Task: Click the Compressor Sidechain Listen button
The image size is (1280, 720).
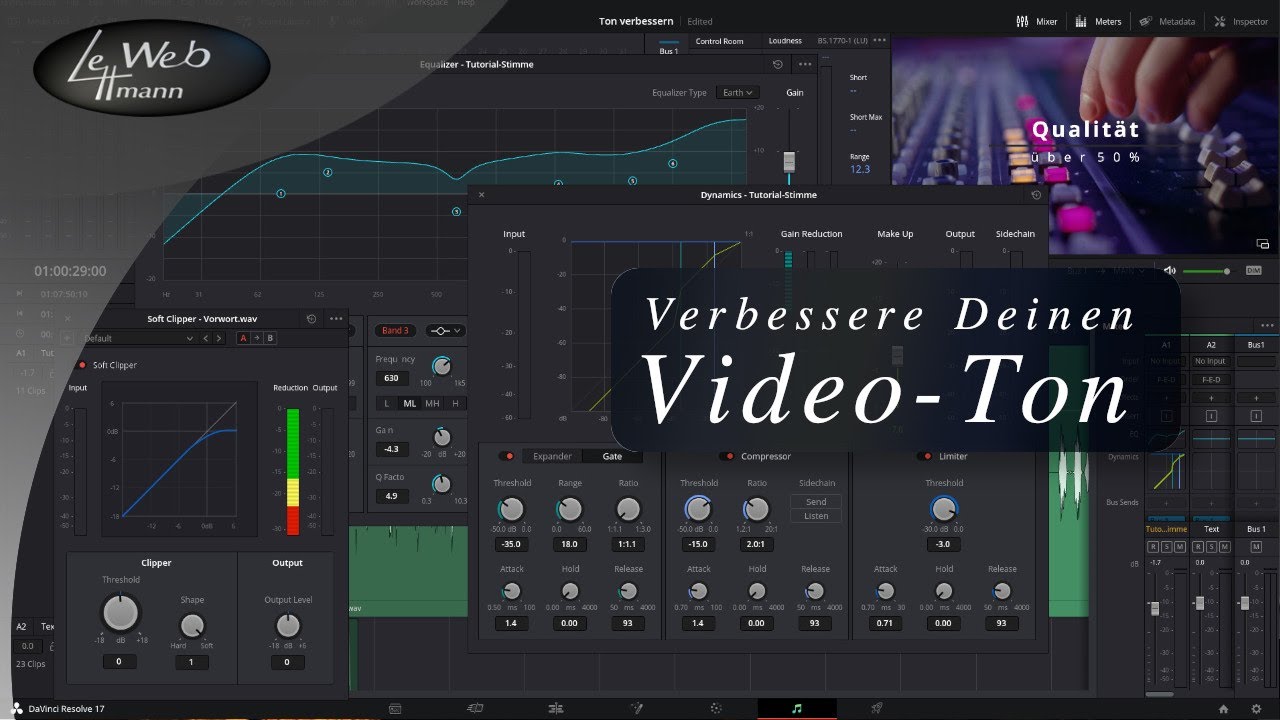Action: pos(816,516)
